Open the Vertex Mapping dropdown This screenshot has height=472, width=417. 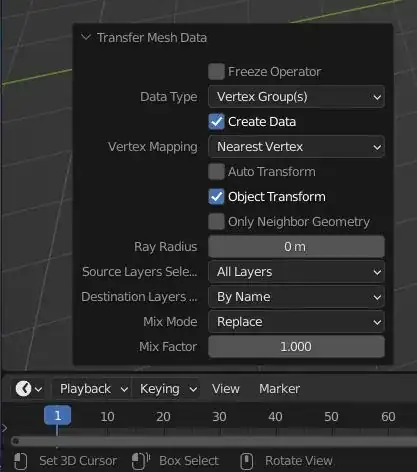pyautogui.click(x=296, y=147)
